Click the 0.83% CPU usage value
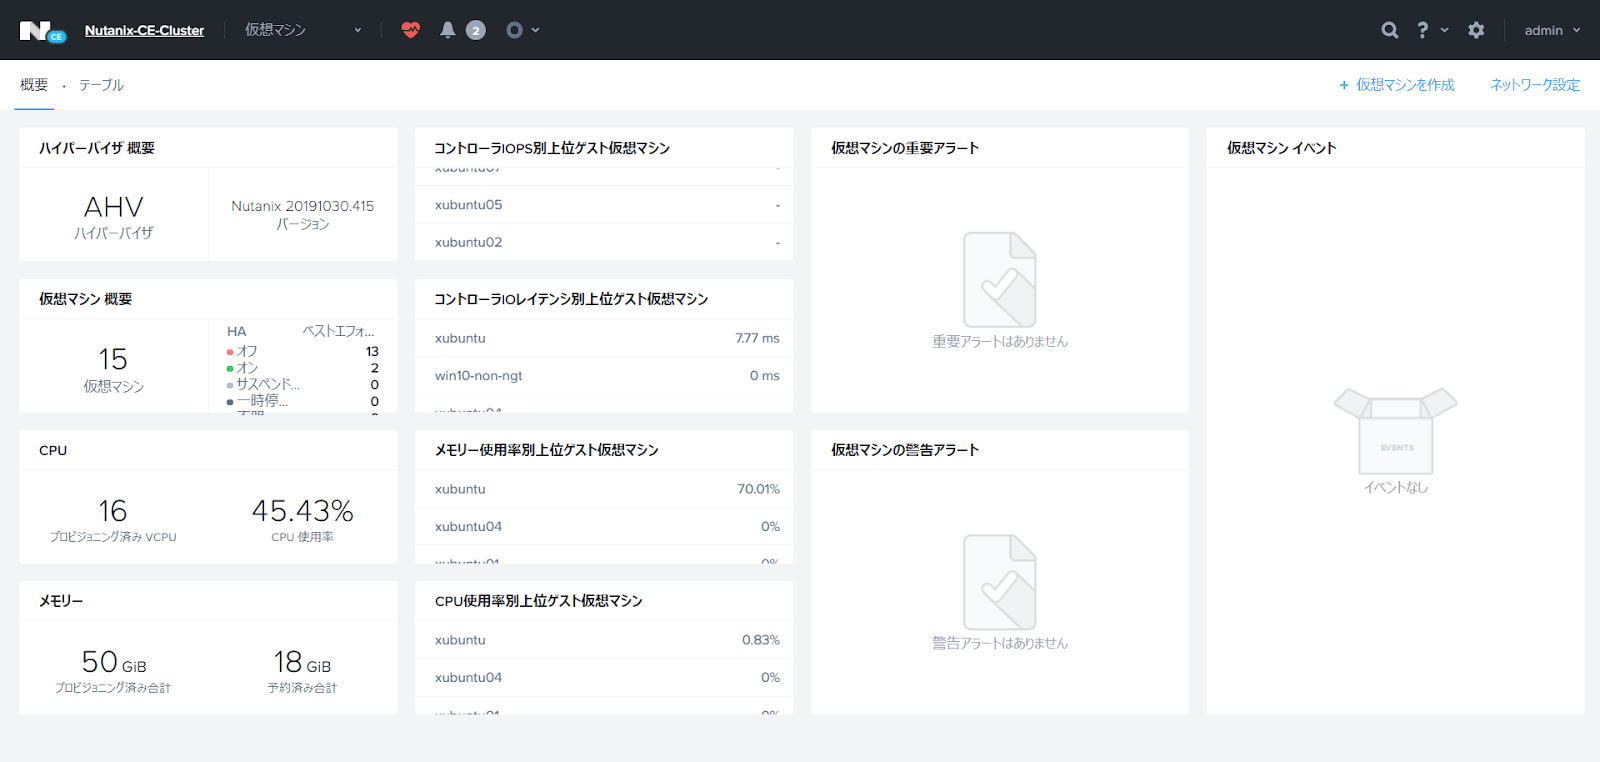Image resolution: width=1600 pixels, height=762 pixels. point(760,640)
